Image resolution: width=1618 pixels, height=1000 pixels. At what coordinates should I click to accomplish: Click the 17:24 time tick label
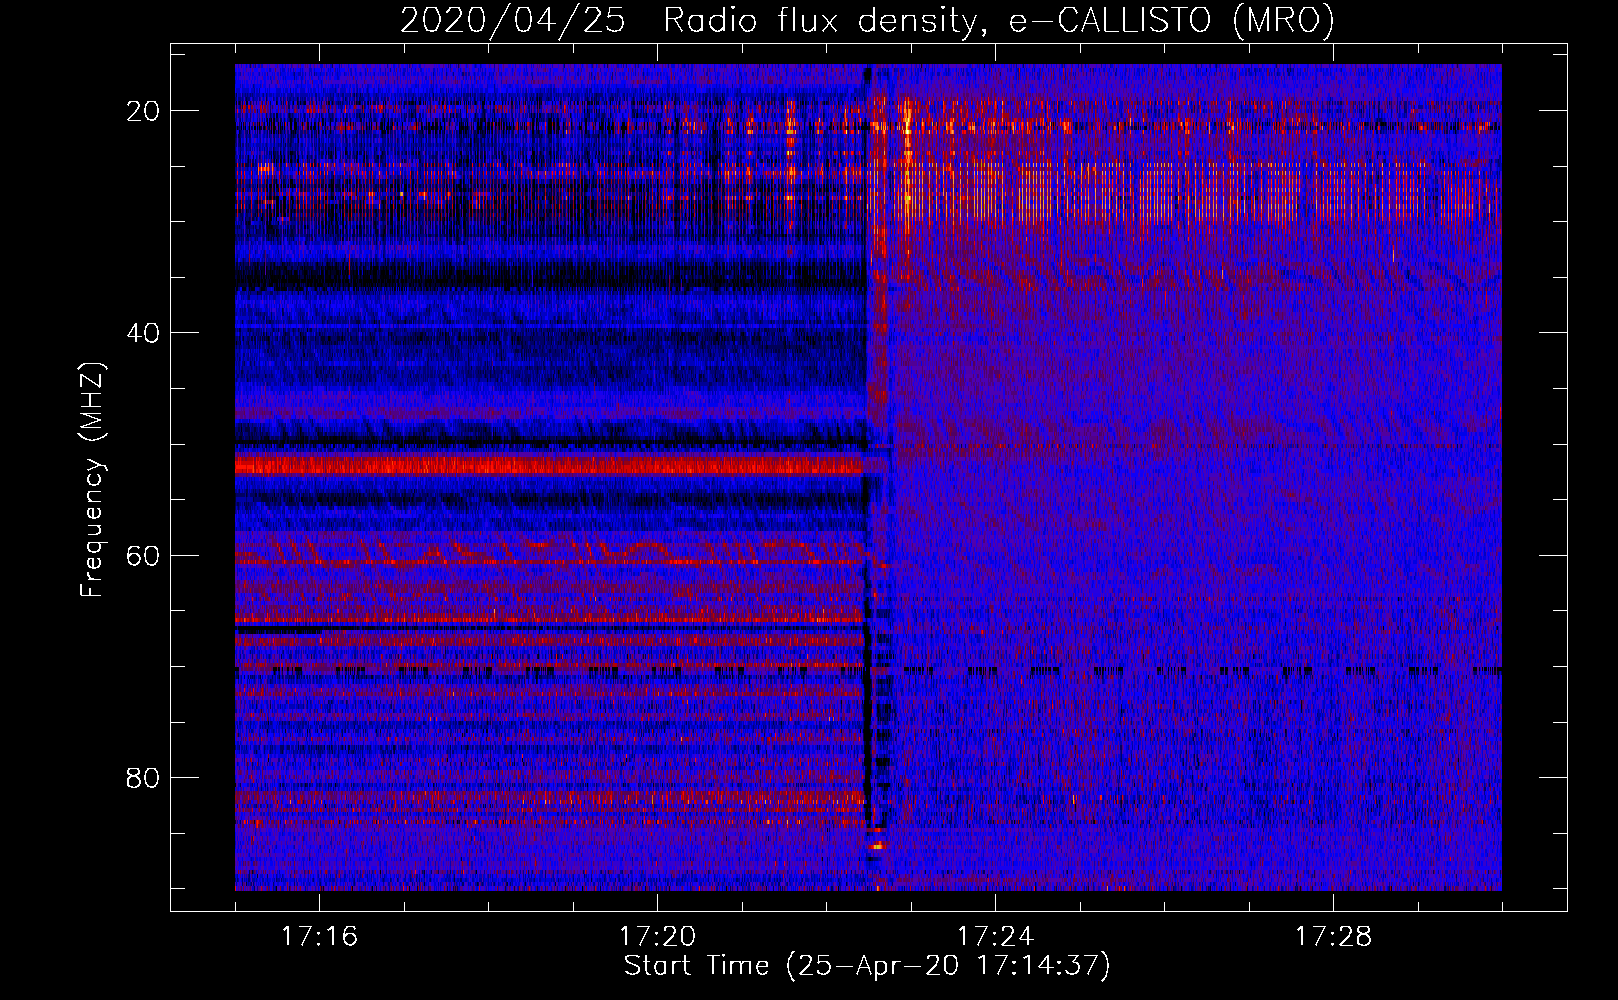pos(995,936)
